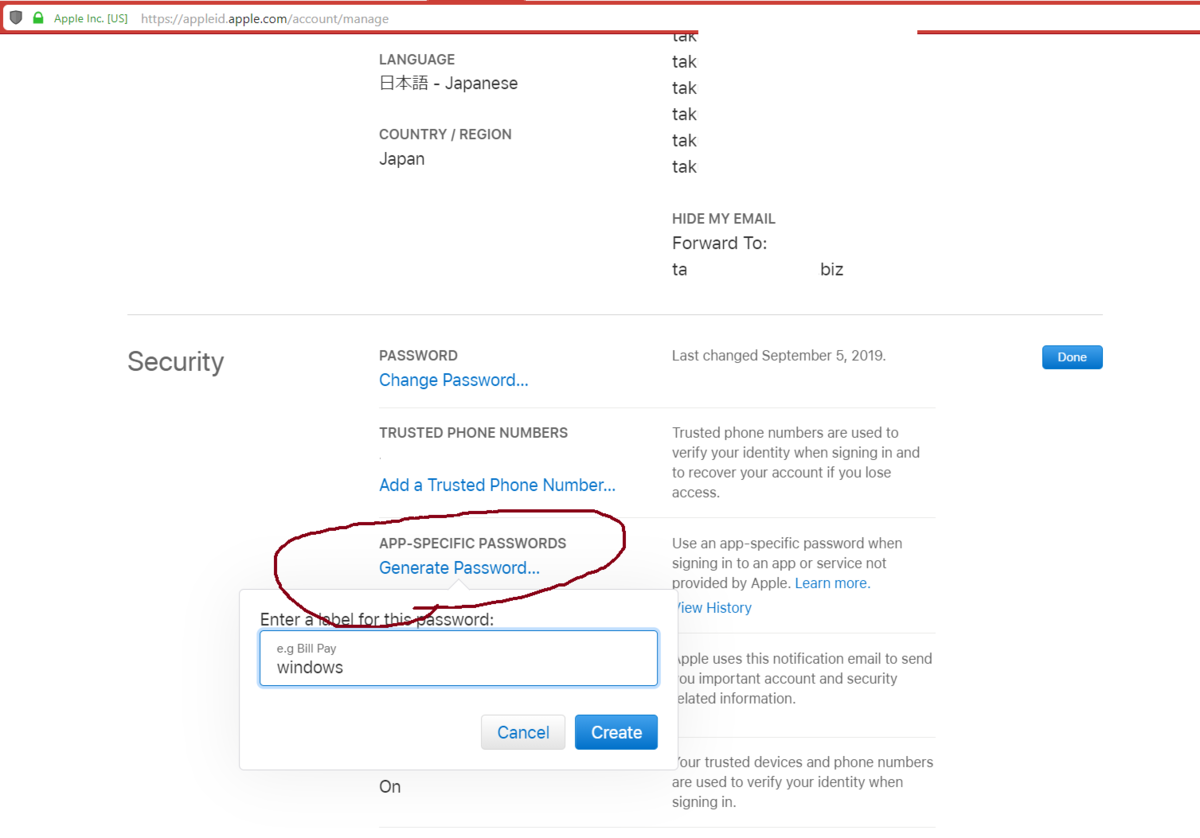The image size is (1200, 838).
Task: Click the password label input field
Action: (x=459, y=658)
